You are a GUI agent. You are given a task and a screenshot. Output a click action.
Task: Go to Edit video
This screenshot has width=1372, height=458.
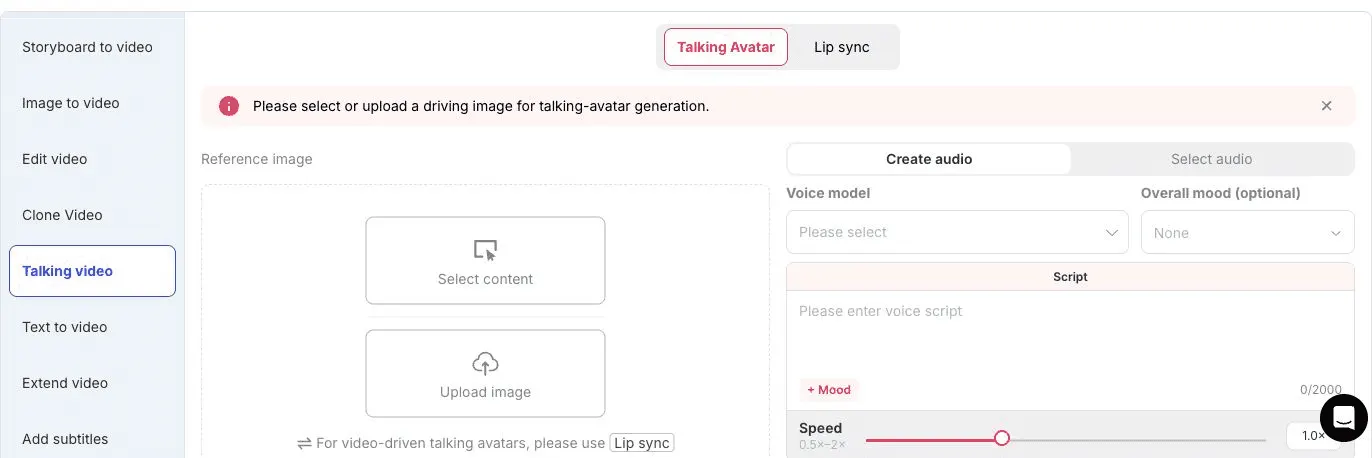92,159
